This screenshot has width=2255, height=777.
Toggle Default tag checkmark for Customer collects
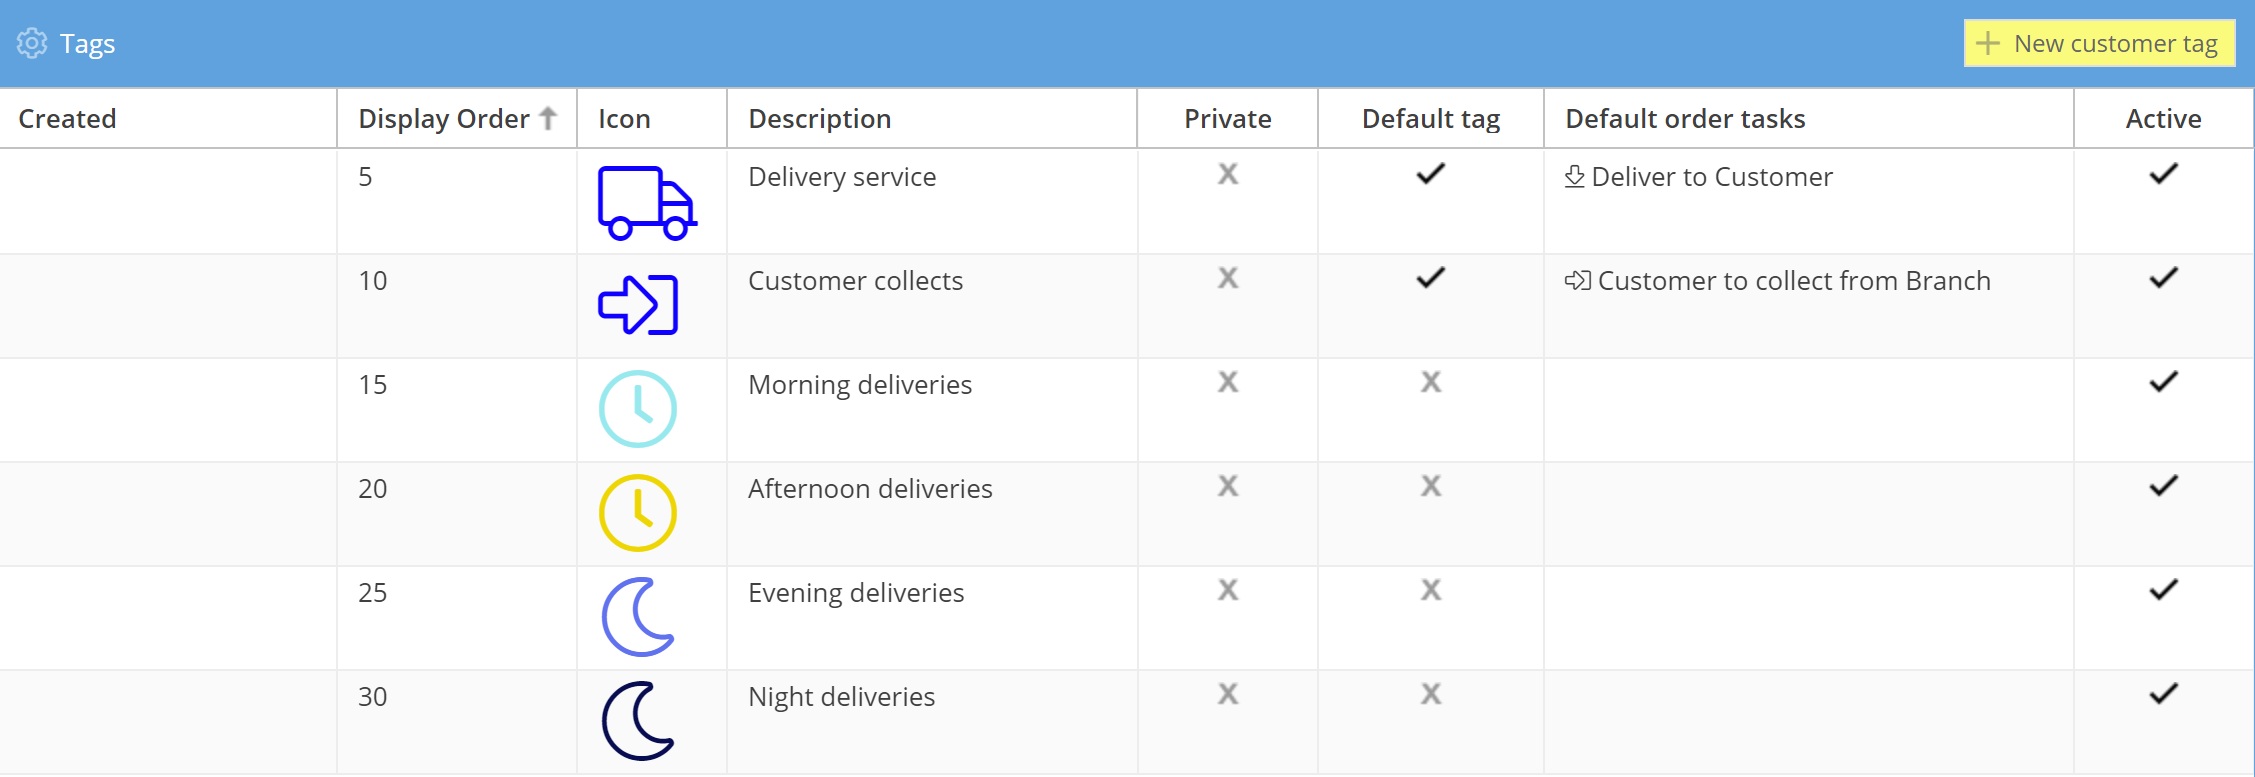pyautogui.click(x=1430, y=278)
